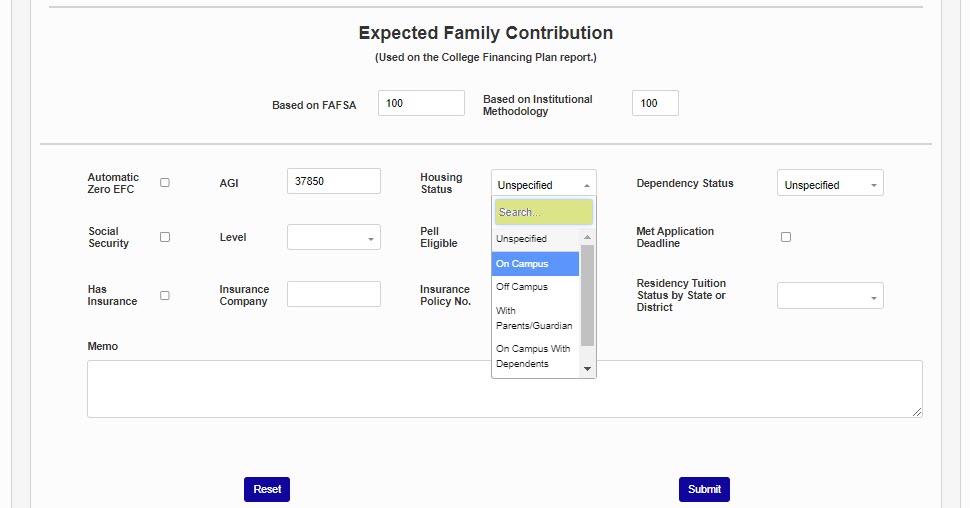Click the housing status search box
The height and width of the screenshot is (508, 970).
pyautogui.click(x=543, y=212)
